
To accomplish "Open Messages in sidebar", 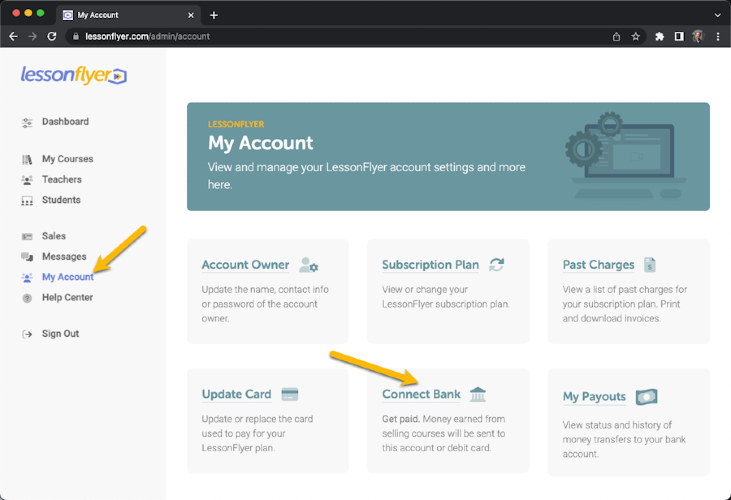I will coord(64,256).
